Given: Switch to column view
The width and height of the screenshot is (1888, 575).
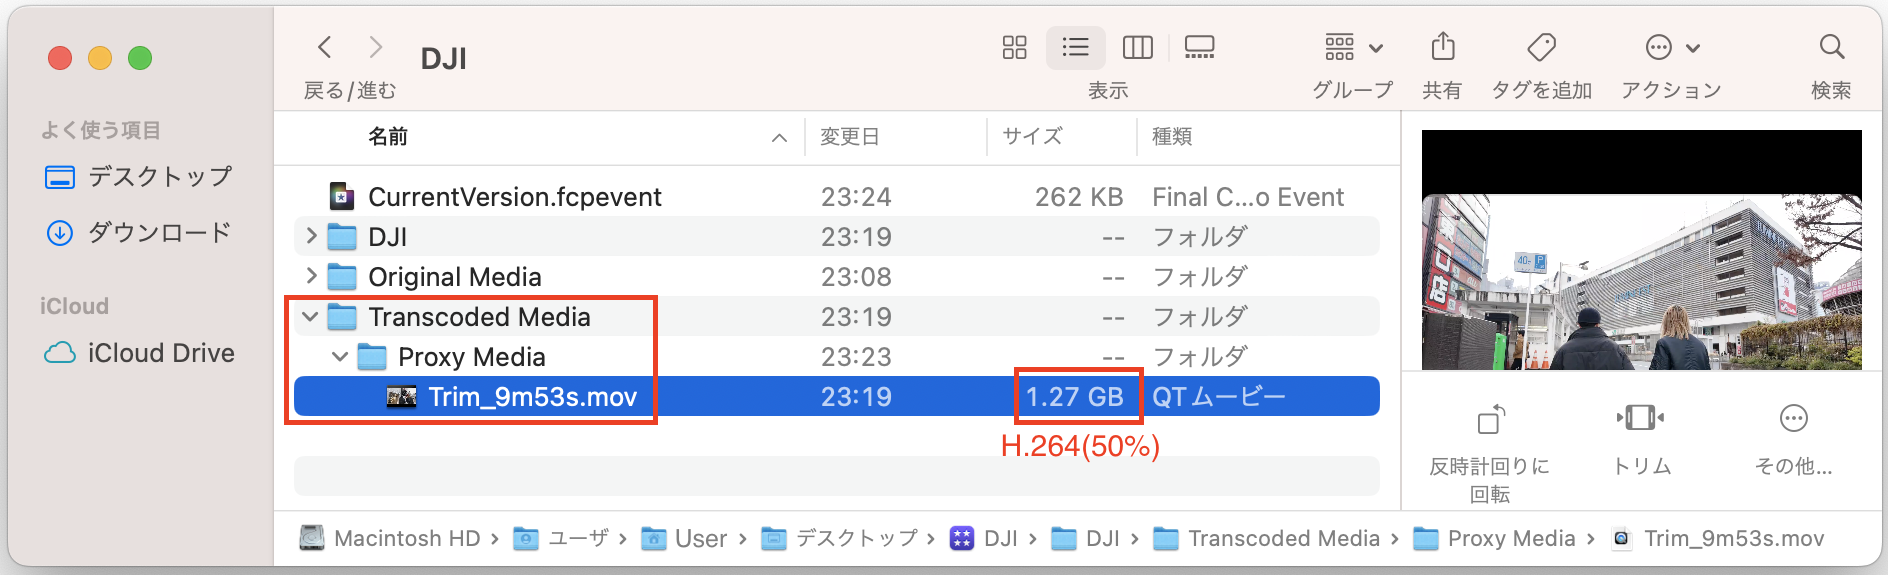Looking at the screenshot, I should point(1138,47).
